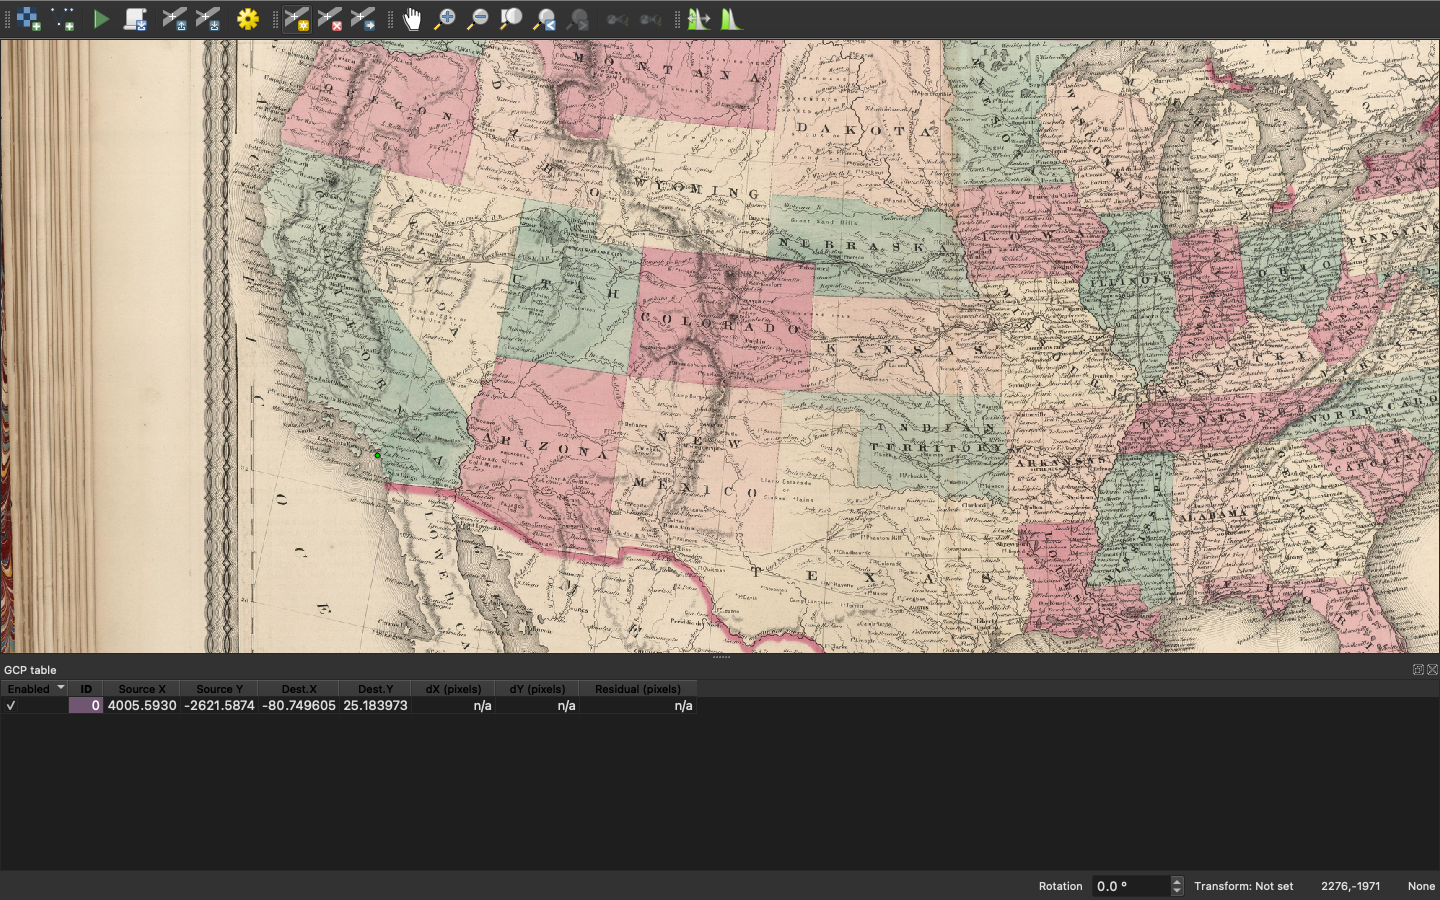Zoom to layer extent

tap(511, 19)
